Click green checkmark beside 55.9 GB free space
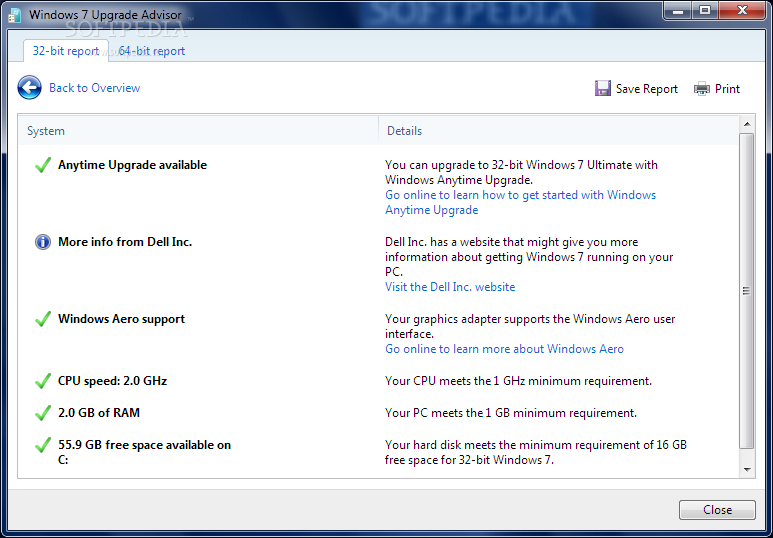The height and width of the screenshot is (538, 773). (x=43, y=445)
